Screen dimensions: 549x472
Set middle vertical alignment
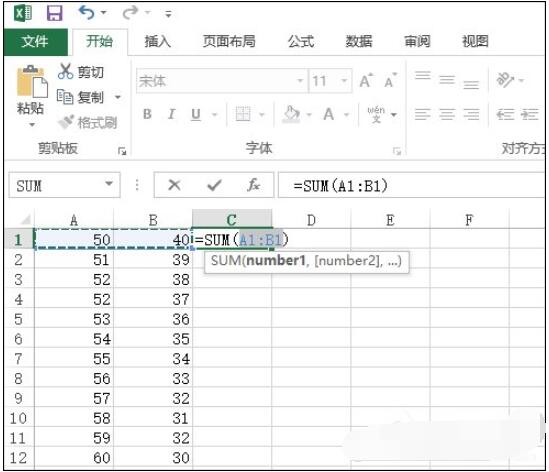(x=447, y=80)
